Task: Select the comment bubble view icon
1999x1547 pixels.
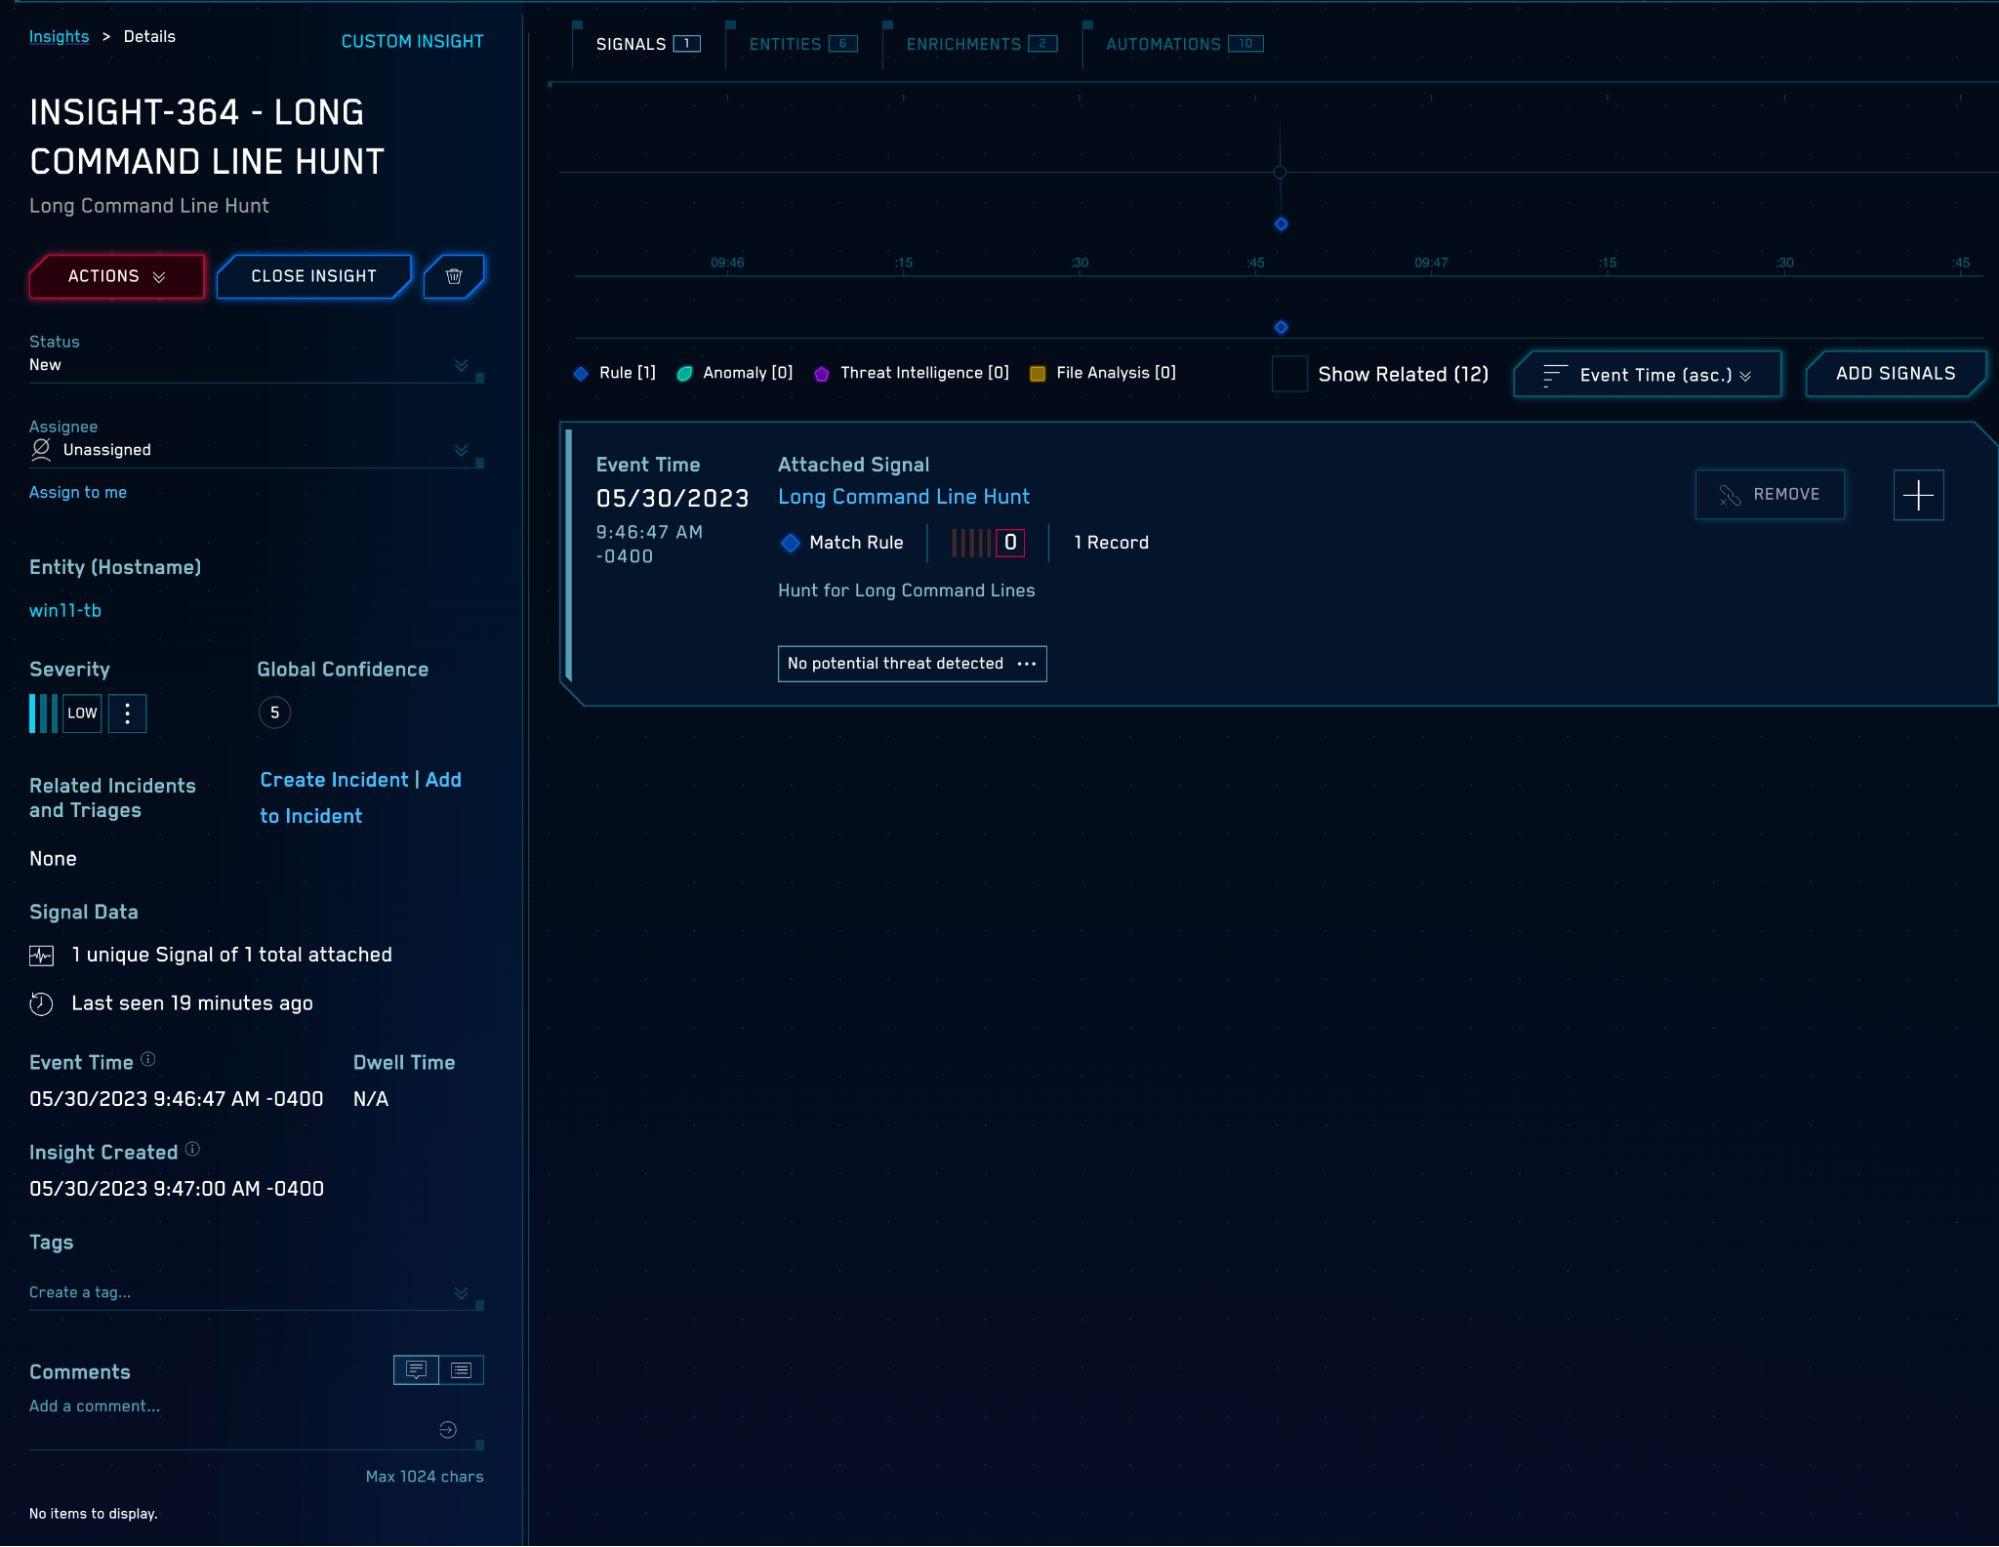Action: (415, 1370)
